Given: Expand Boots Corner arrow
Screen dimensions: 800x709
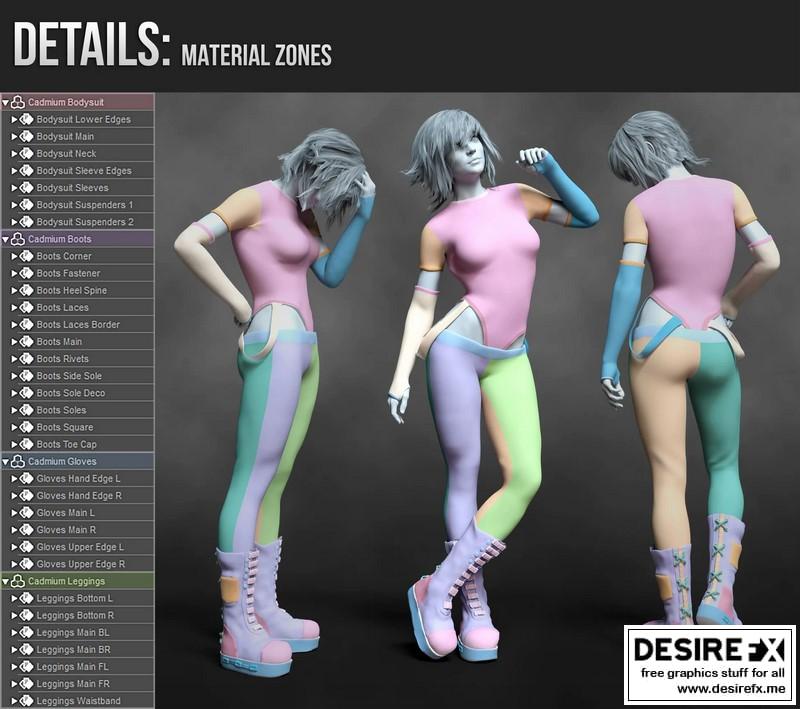Looking at the screenshot, I should (x=14, y=257).
